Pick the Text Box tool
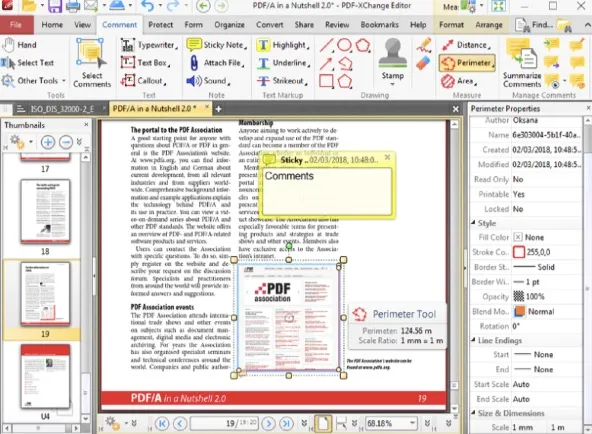Image resolution: width=592 pixels, height=434 pixels. (x=145, y=63)
